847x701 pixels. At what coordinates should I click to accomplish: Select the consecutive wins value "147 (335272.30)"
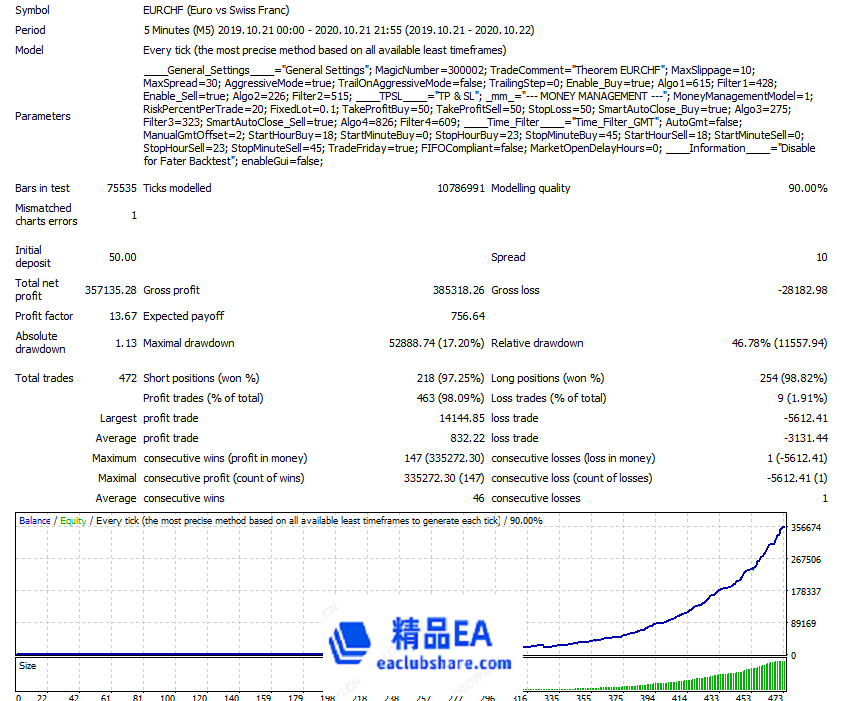point(444,459)
